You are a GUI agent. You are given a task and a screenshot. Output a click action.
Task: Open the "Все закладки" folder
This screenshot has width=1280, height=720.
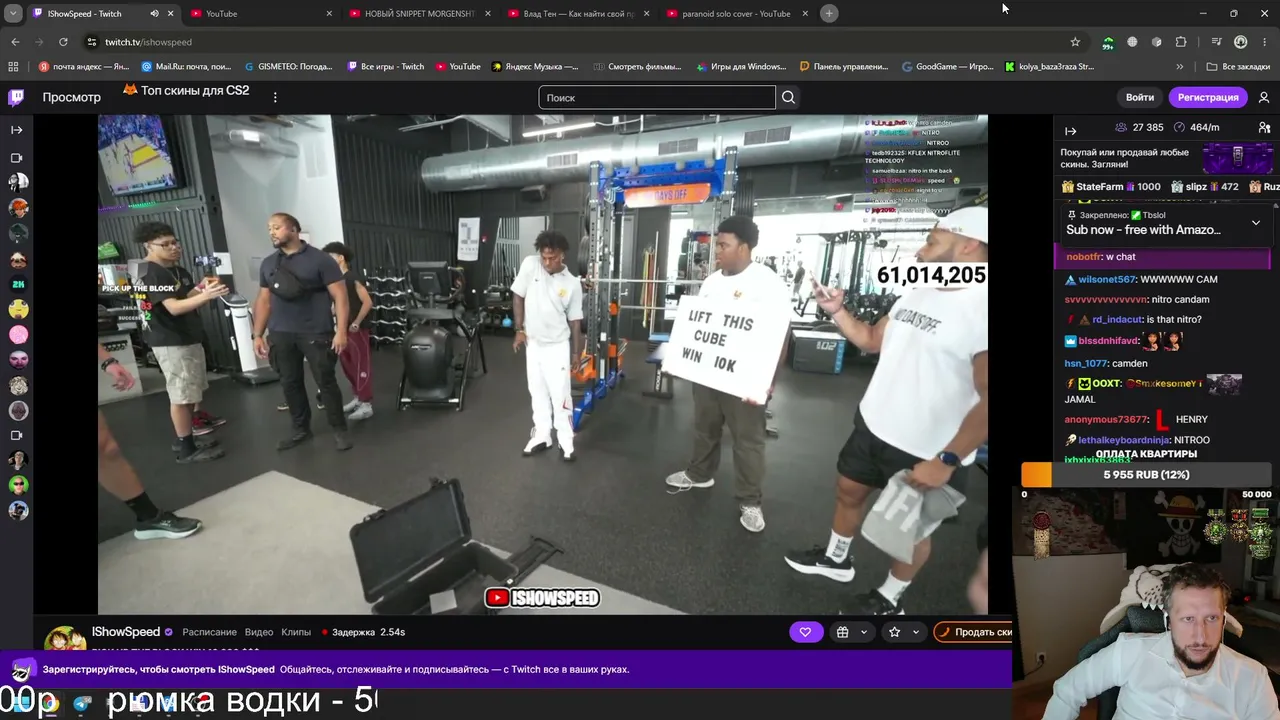click(1239, 67)
